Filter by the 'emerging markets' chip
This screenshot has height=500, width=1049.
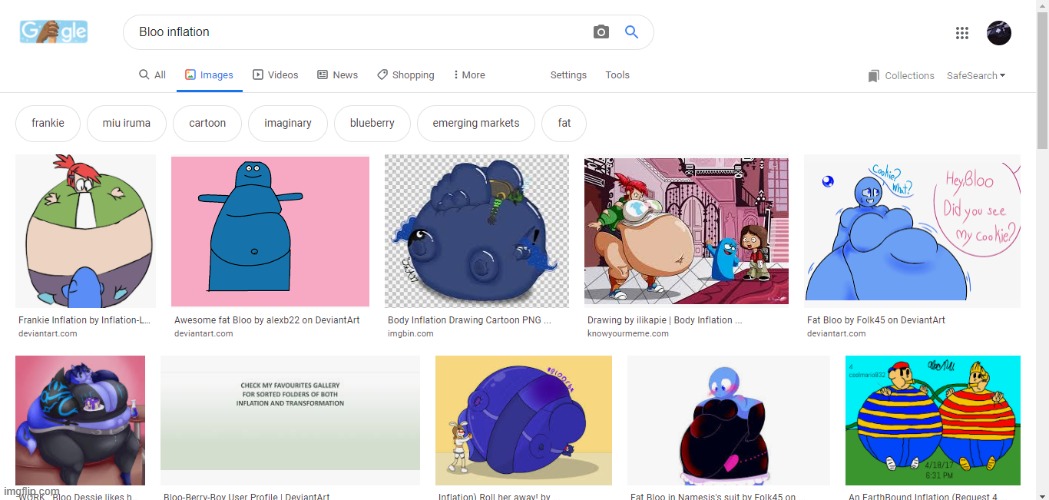pyautogui.click(x=476, y=123)
